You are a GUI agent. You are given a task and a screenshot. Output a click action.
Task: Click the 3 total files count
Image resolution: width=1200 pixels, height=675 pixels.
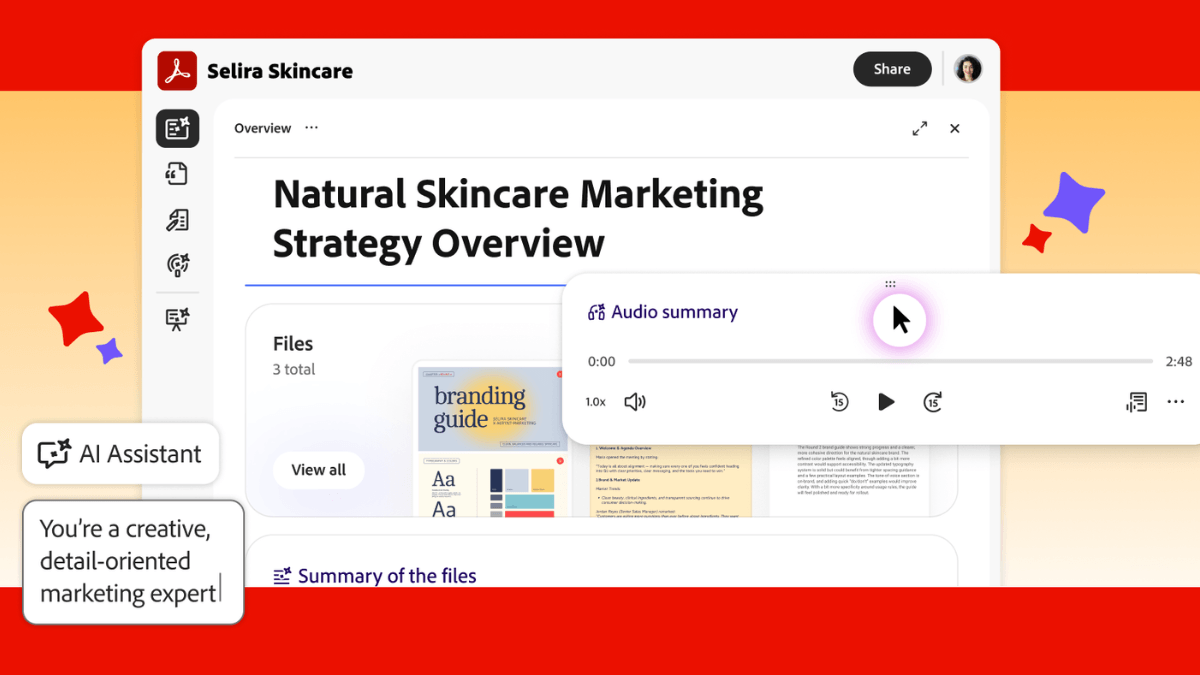[x=294, y=369]
